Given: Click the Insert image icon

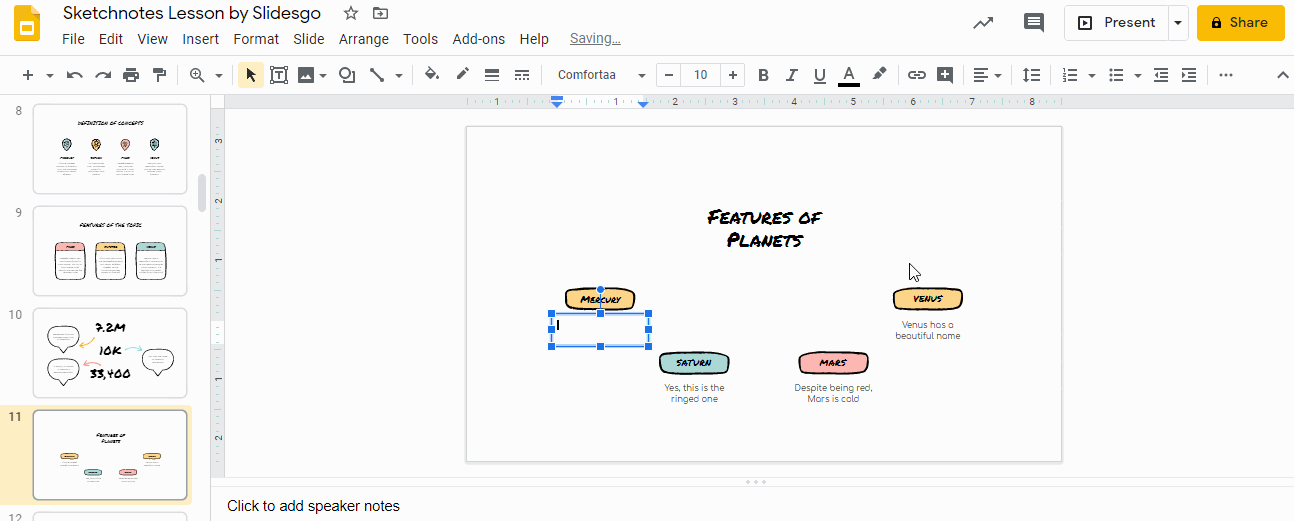Looking at the screenshot, I should point(306,75).
